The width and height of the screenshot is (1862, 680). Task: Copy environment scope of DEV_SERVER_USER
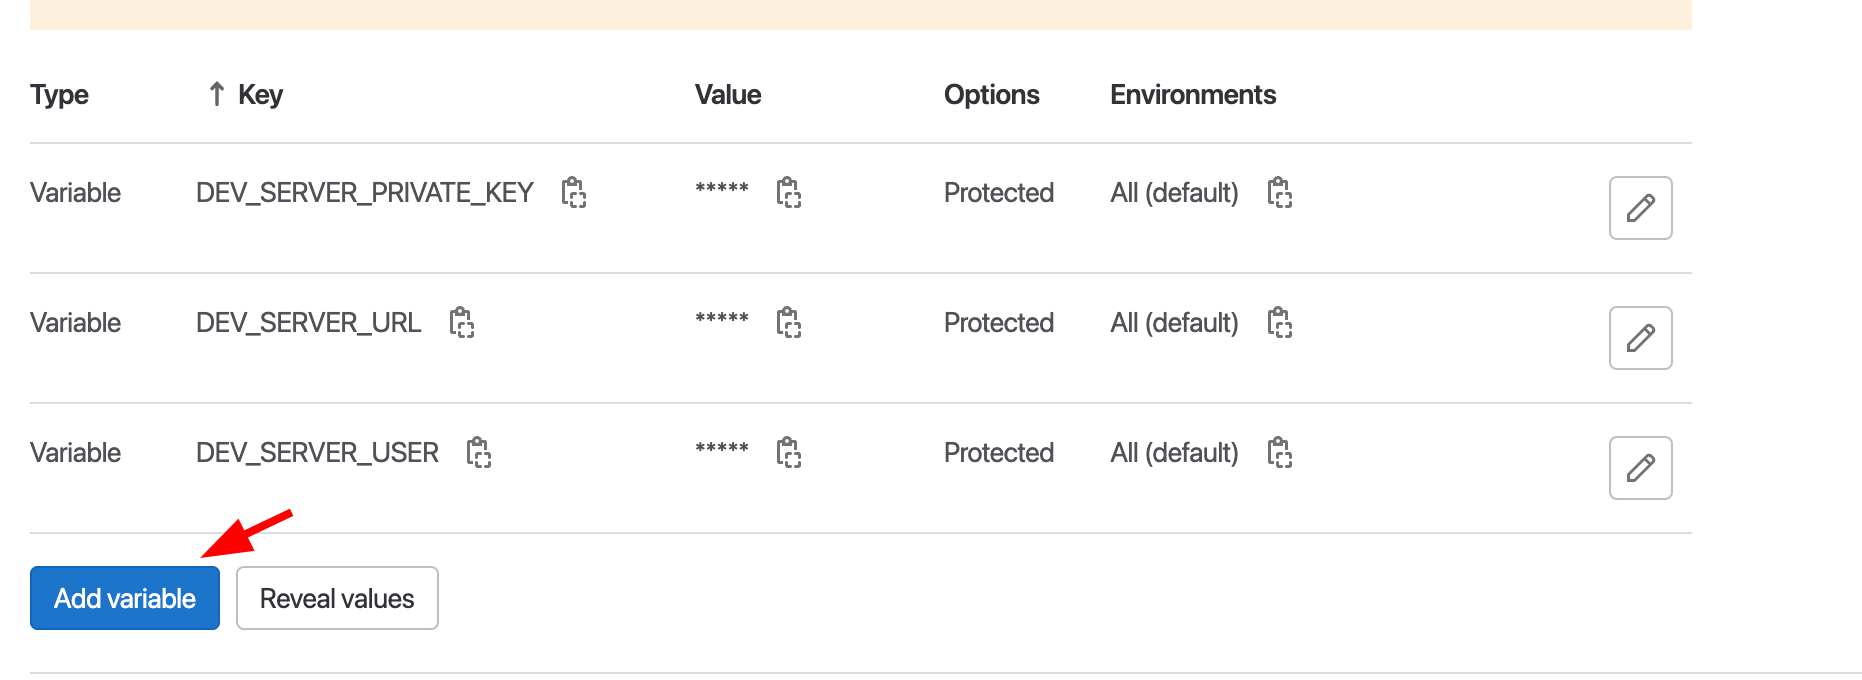pos(1280,452)
